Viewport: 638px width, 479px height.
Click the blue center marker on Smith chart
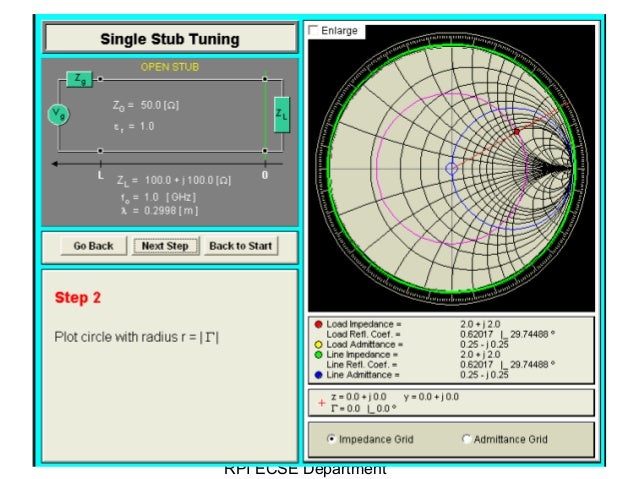(x=451, y=169)
